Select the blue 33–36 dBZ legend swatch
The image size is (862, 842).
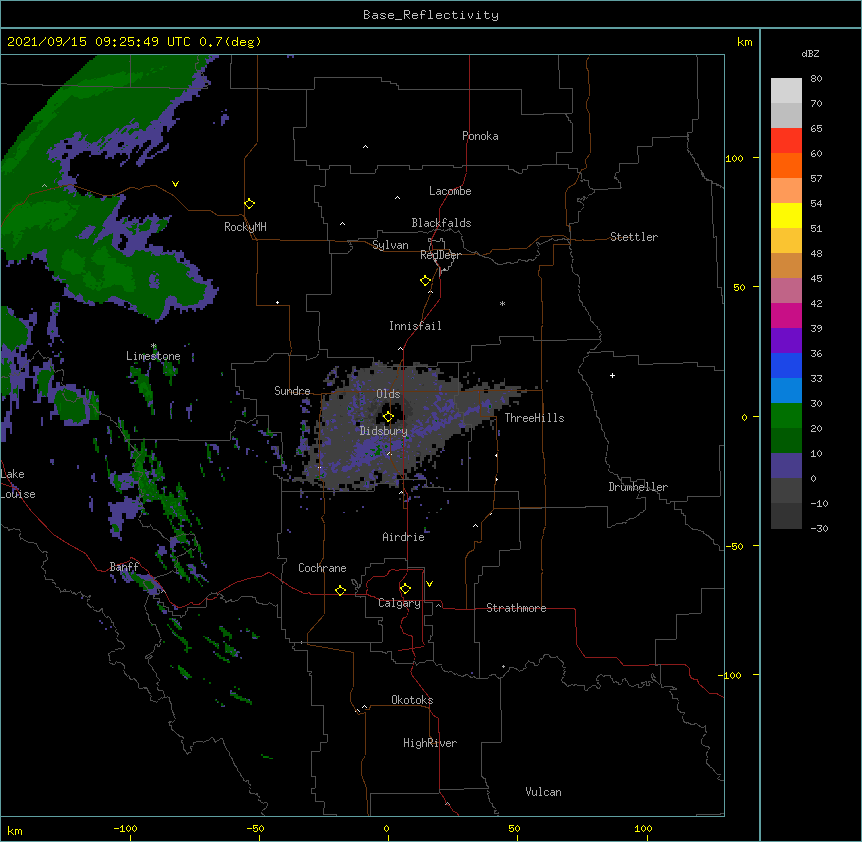click(786, 365)
